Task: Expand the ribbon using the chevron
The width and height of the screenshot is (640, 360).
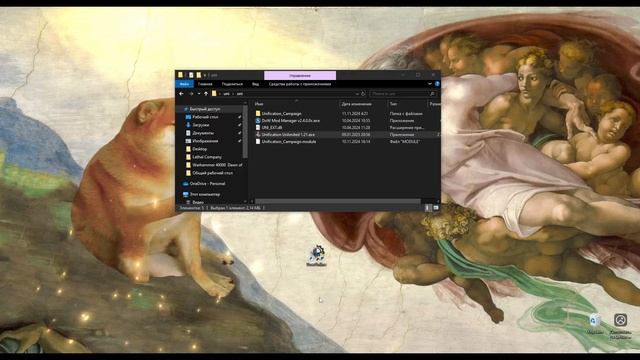Action: (x=429, y=84)
